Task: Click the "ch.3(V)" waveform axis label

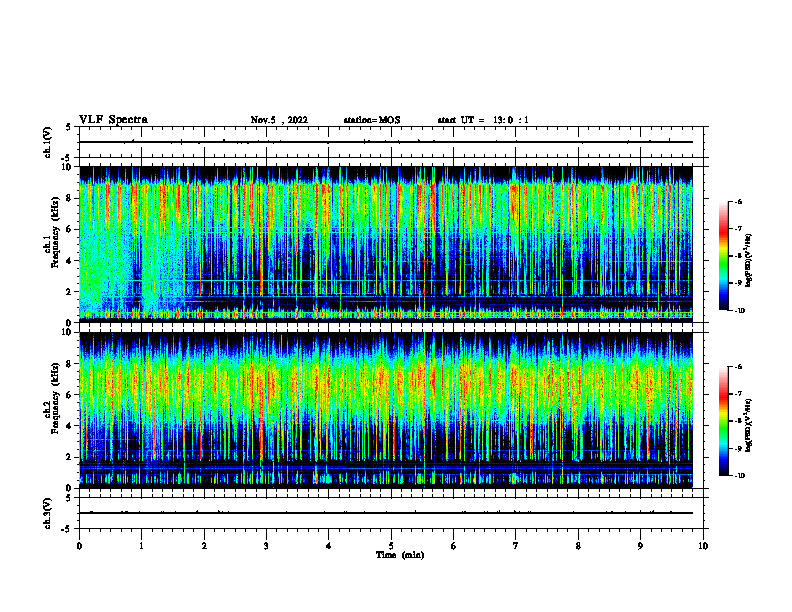Action: 47,513
